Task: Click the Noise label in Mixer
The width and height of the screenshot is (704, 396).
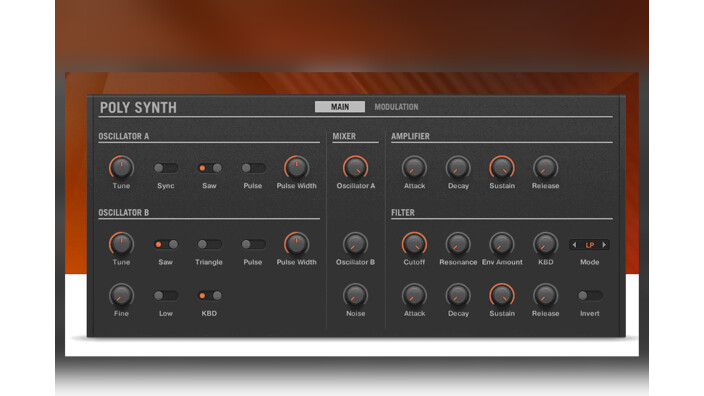Action: tap(356, 313)
